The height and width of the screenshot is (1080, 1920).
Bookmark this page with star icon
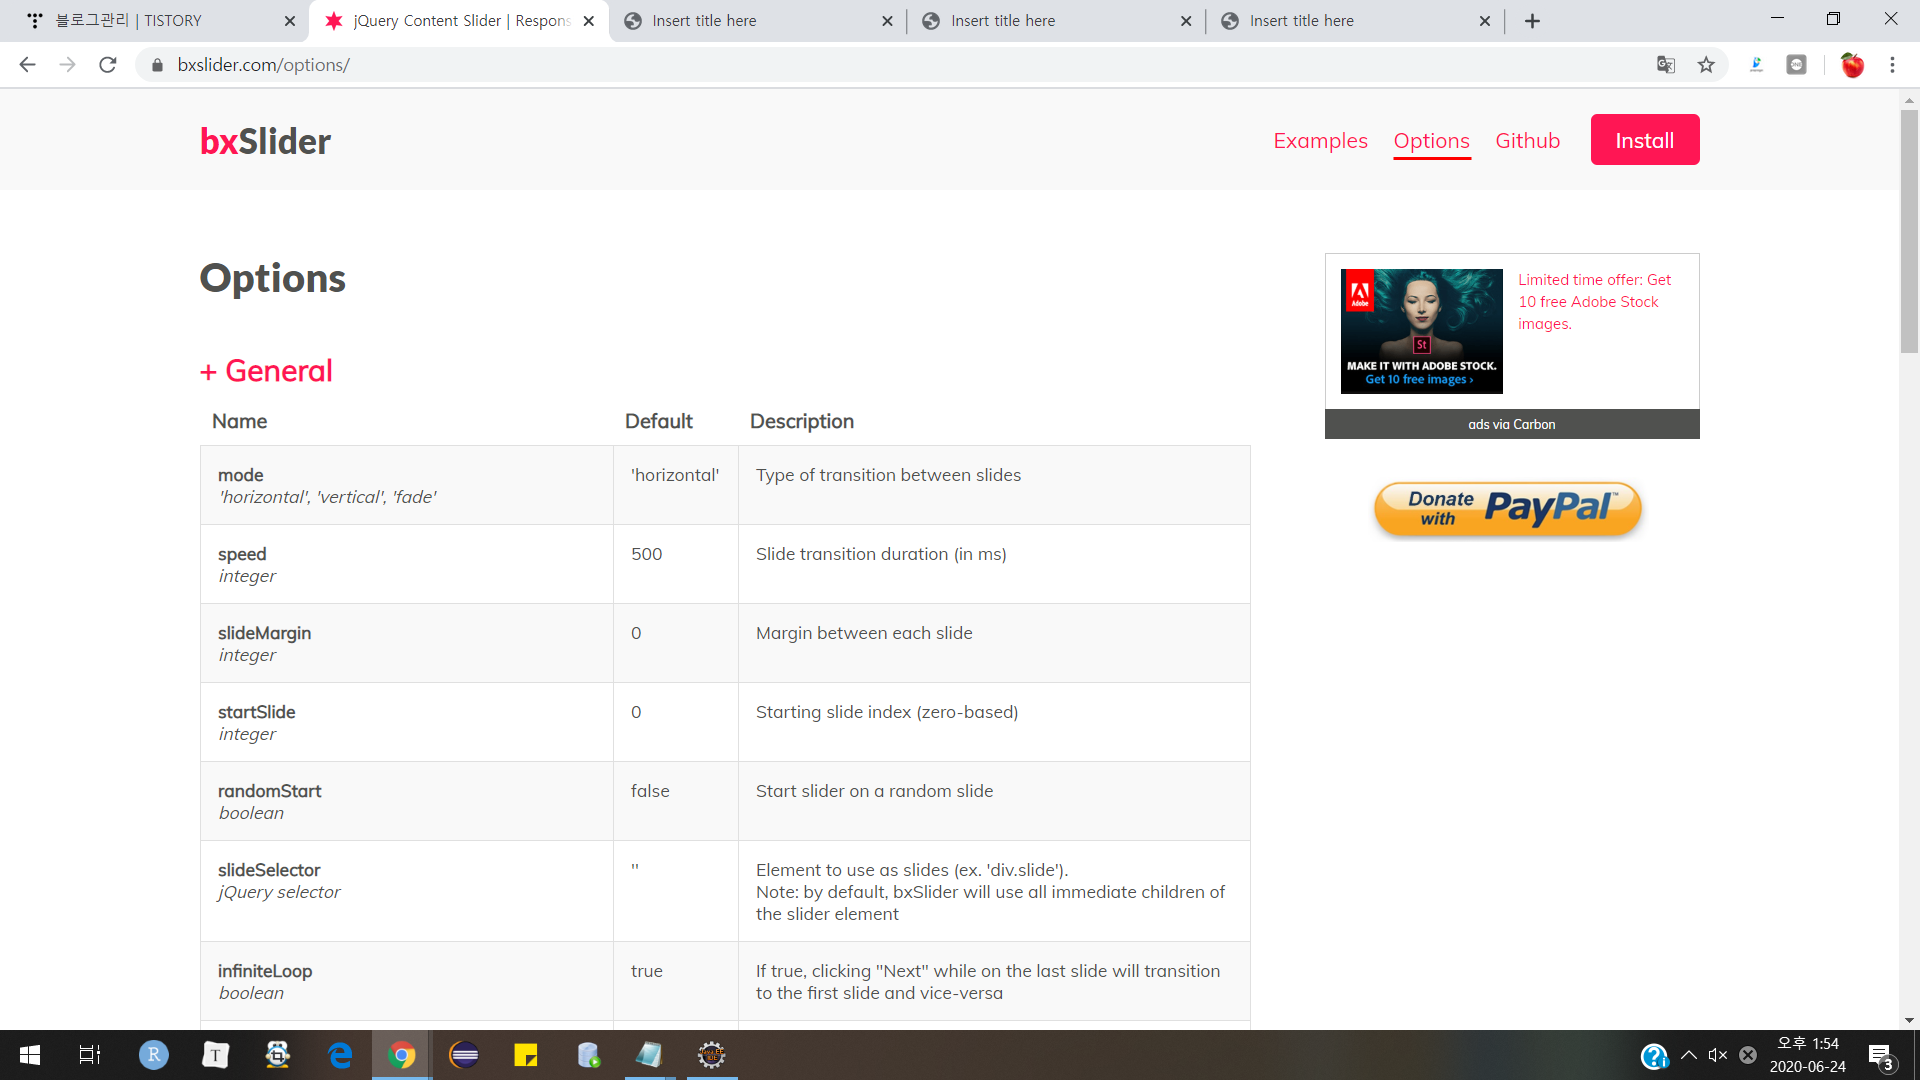1706,65
